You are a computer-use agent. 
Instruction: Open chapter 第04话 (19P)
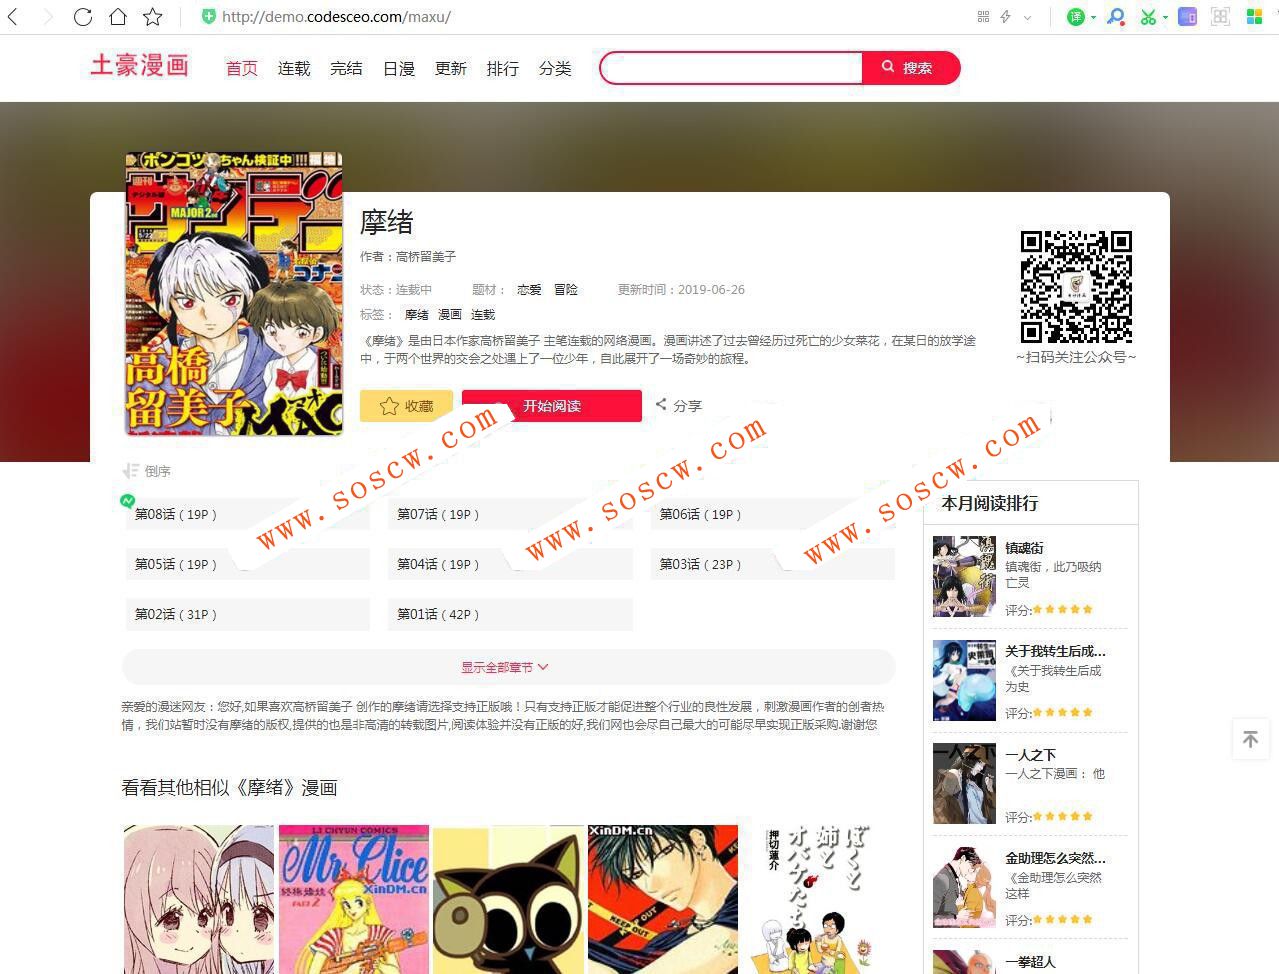[x=510, y=564]
